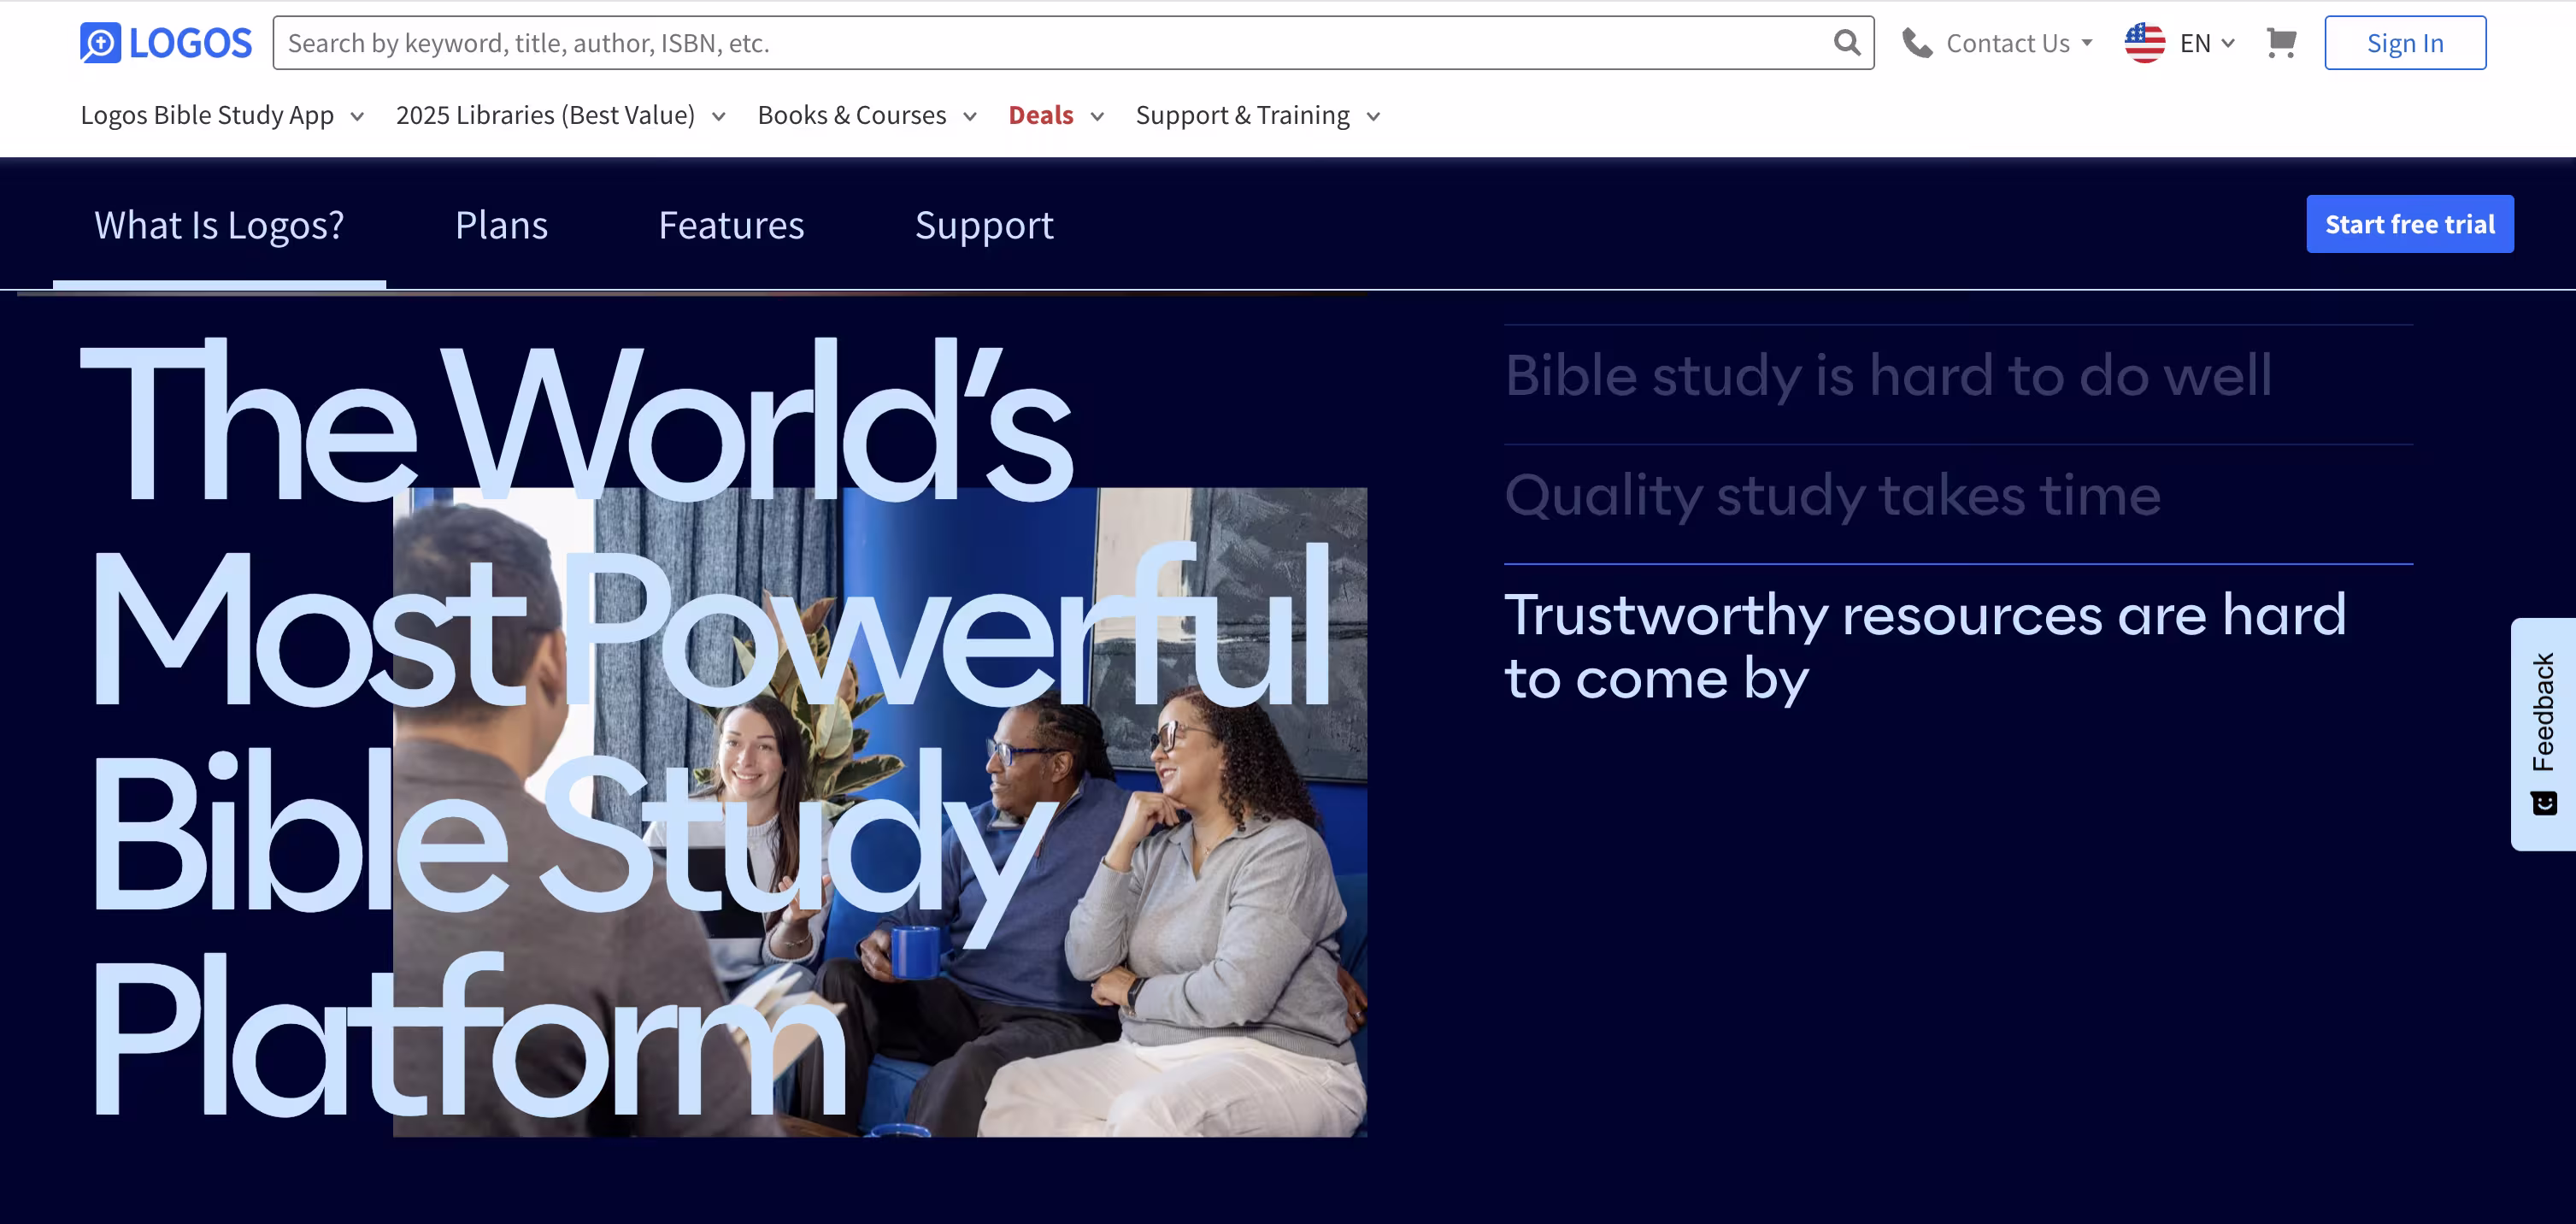Open the Deals menu

pos(1056,115)
